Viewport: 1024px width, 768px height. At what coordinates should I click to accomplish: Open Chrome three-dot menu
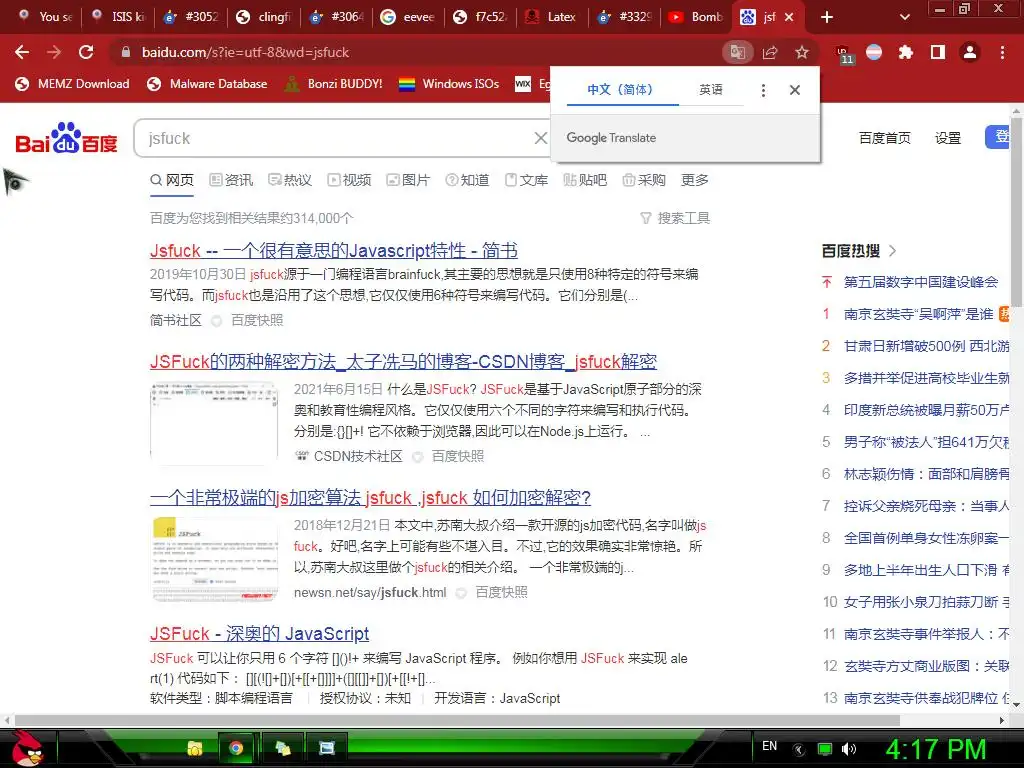1002,52
